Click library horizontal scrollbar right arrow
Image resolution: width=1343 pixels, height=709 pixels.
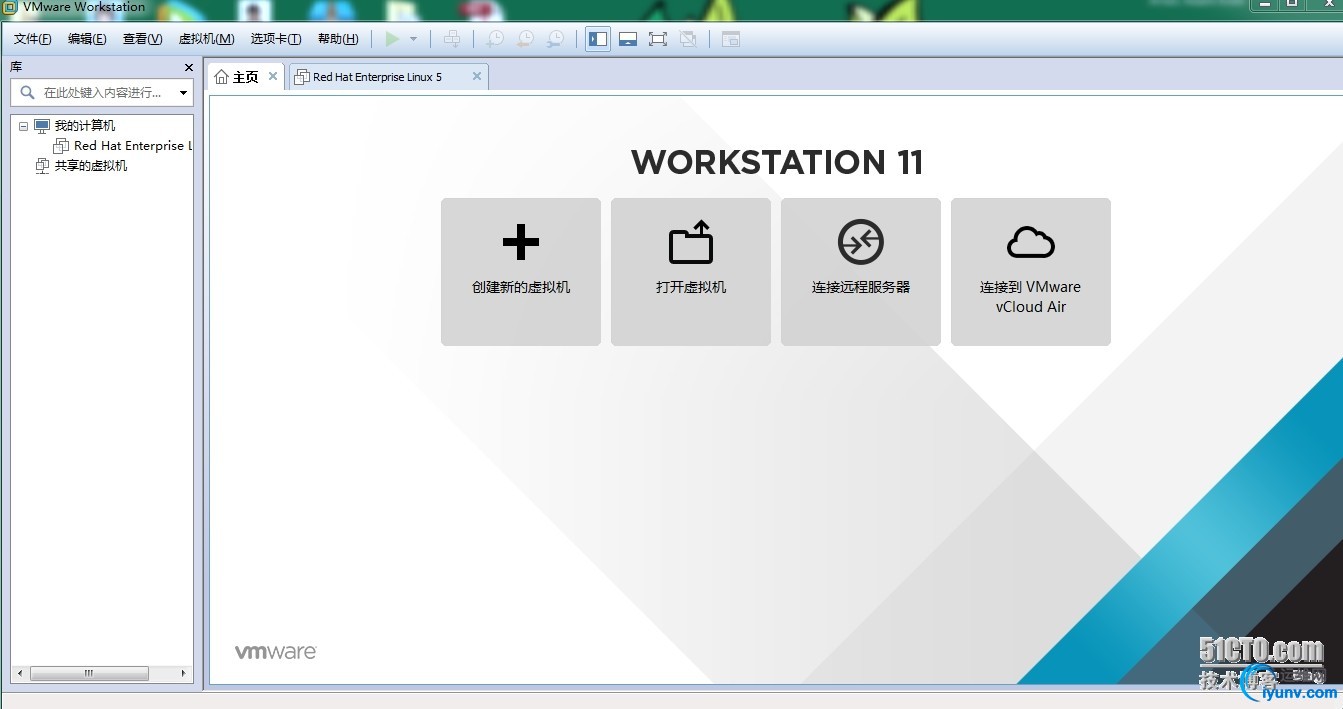(183, 674)
